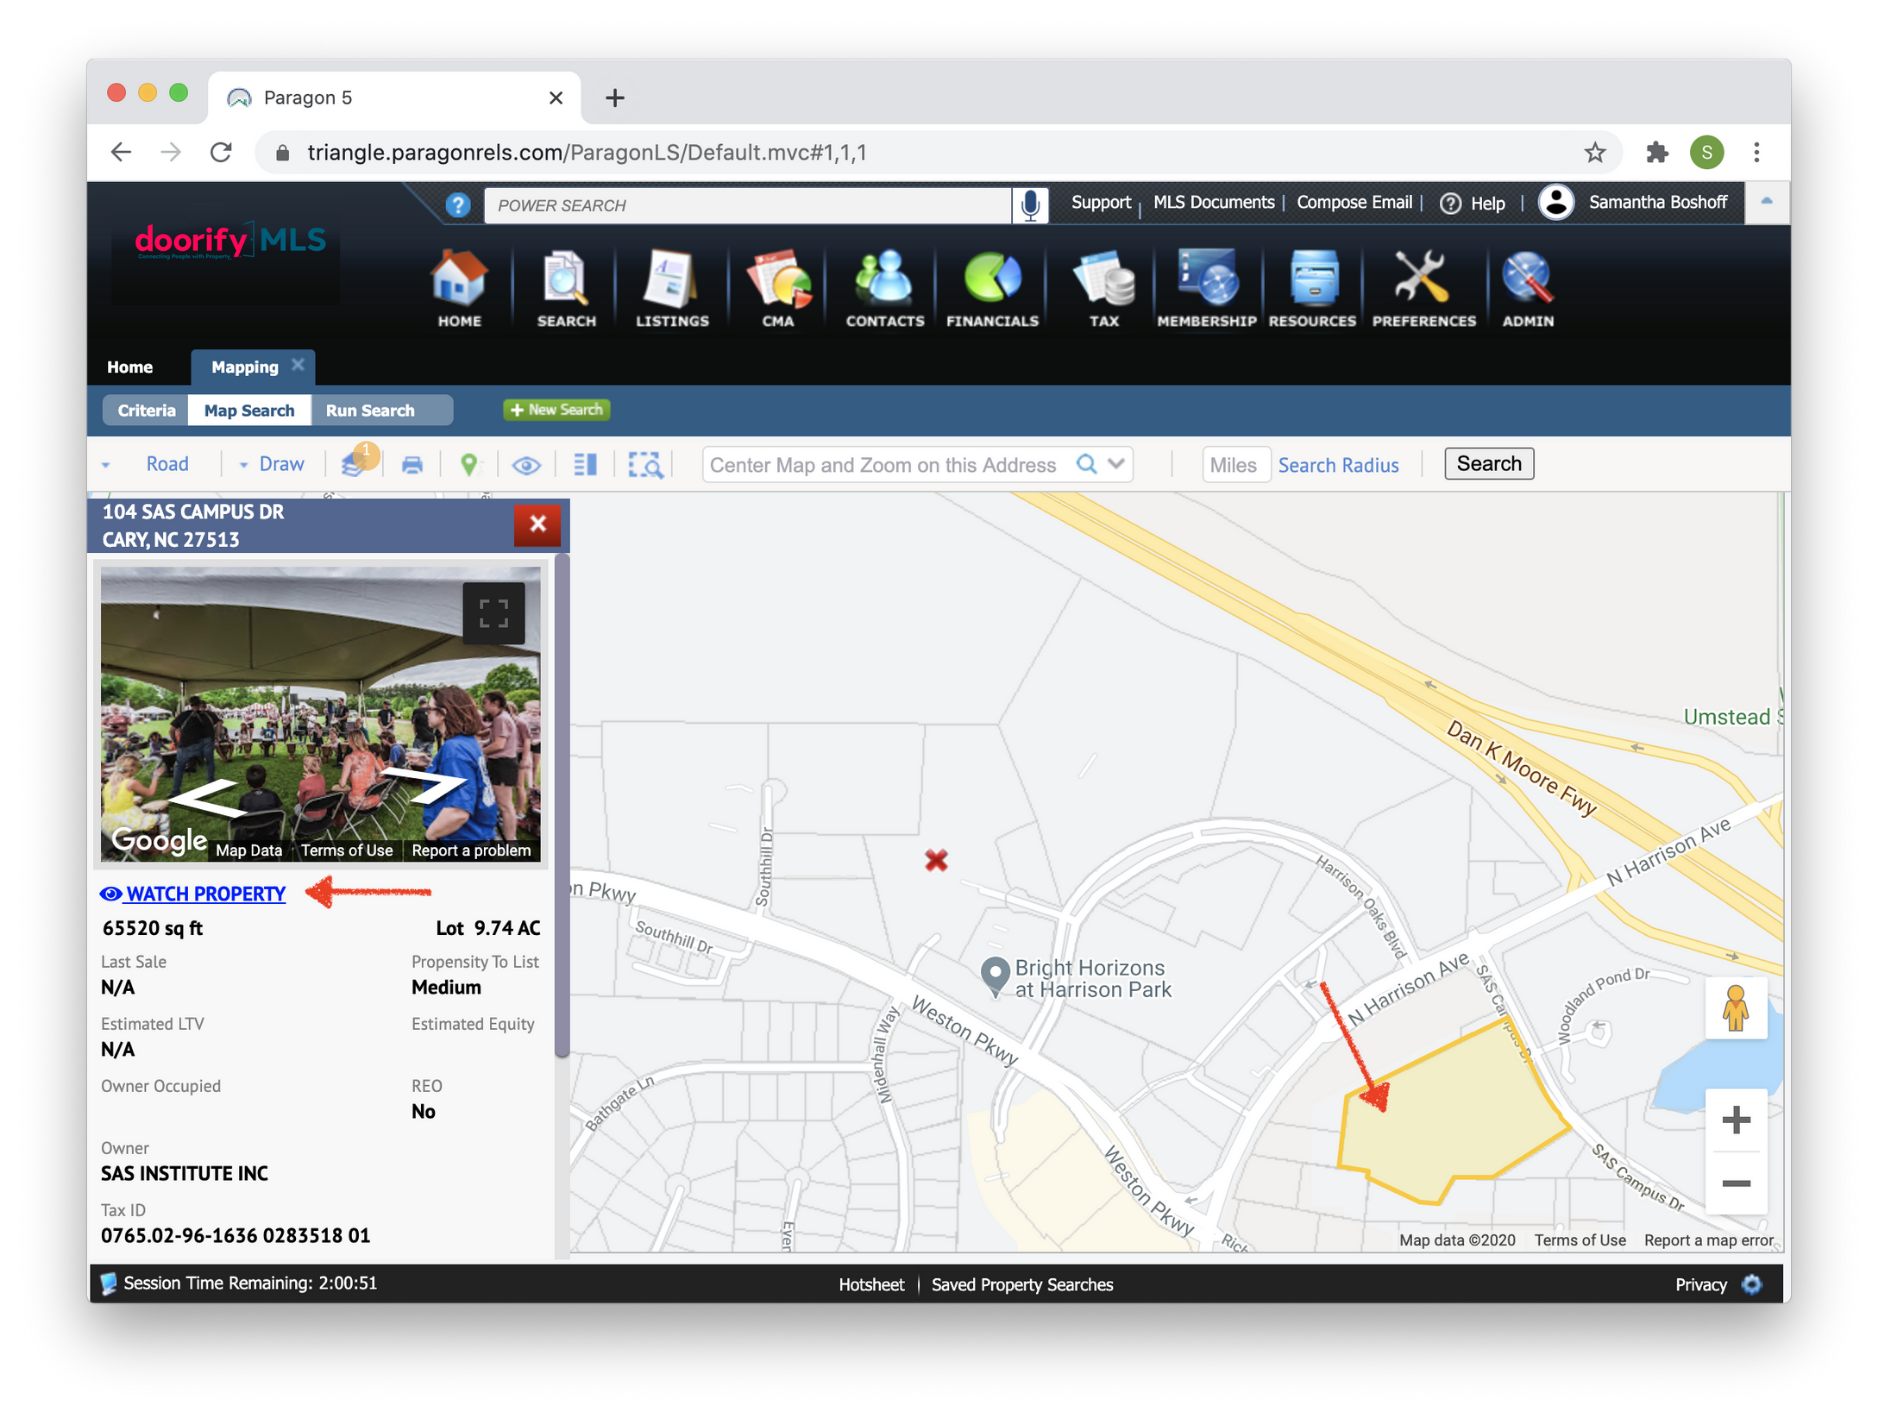Open a new browser tab
Screen dimensions: 1879x1419
615,97
